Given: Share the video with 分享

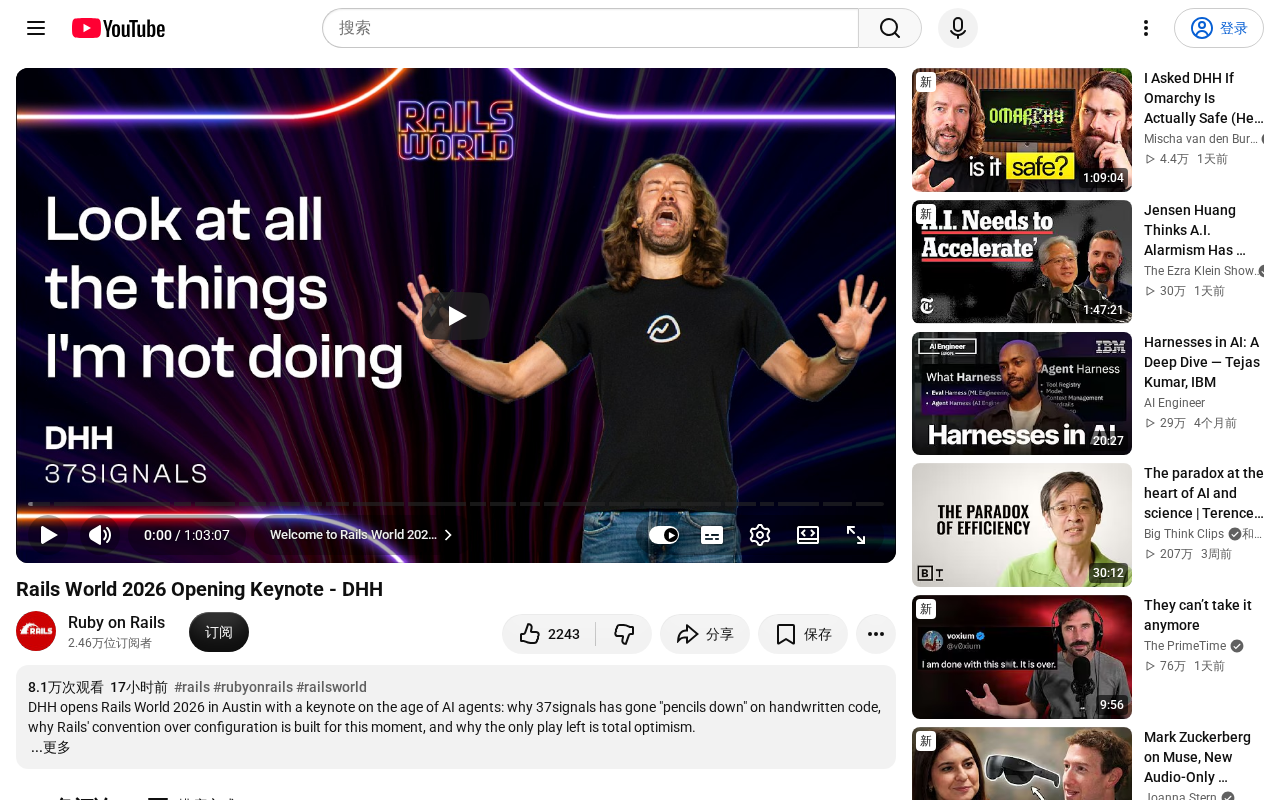Looking at the screenshot, I should coord(705,634).
